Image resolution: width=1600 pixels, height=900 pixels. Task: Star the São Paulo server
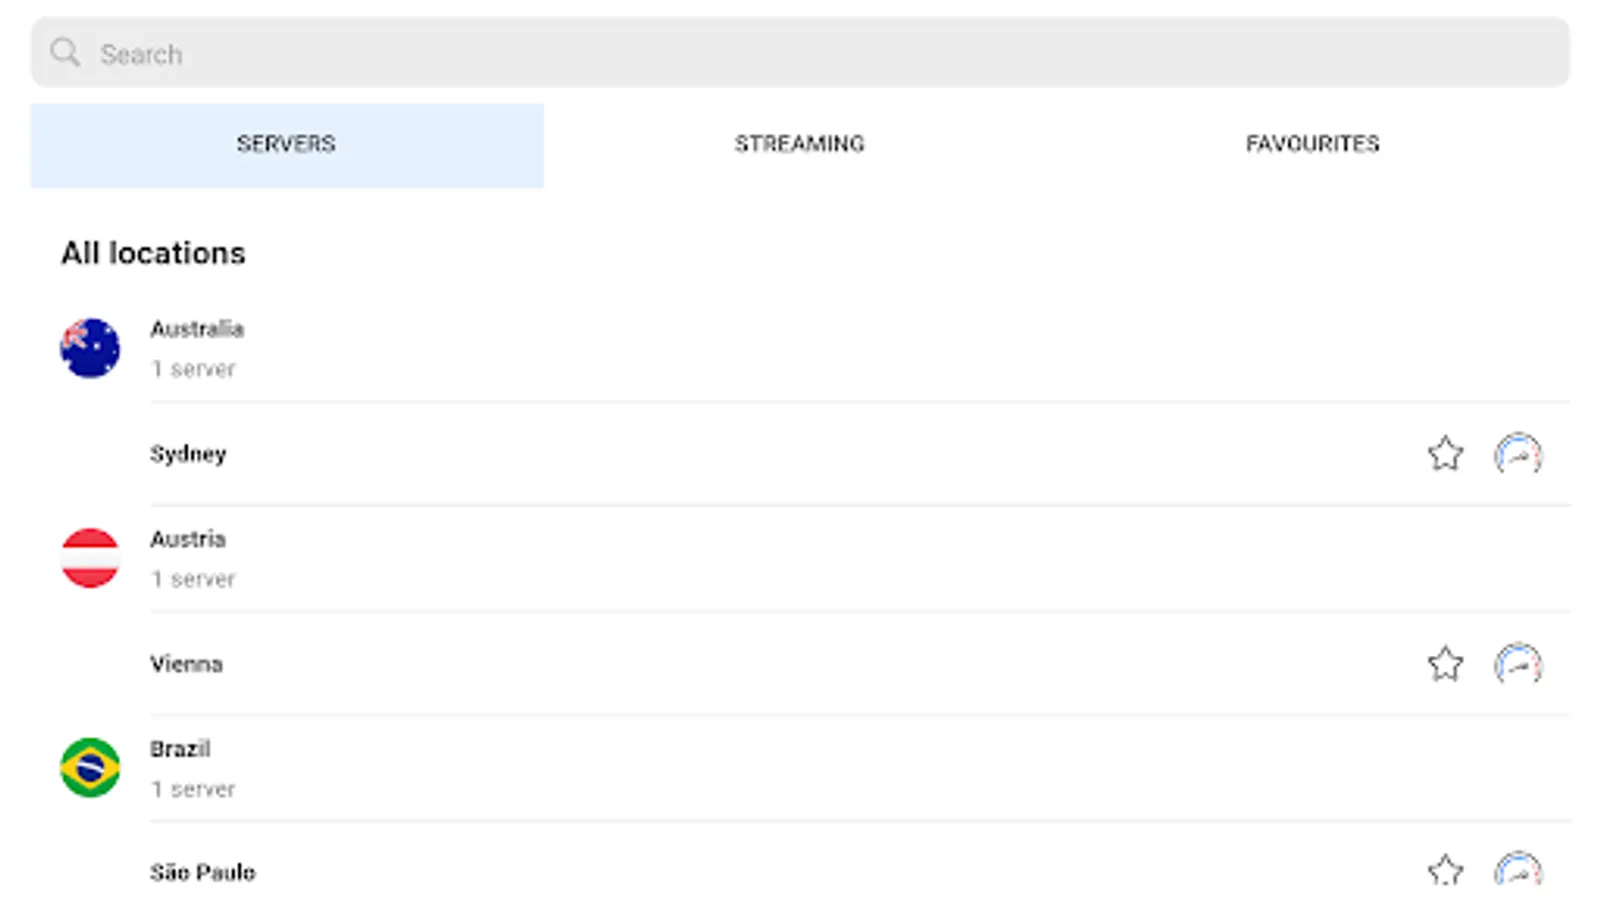(x=1445, y=870)
